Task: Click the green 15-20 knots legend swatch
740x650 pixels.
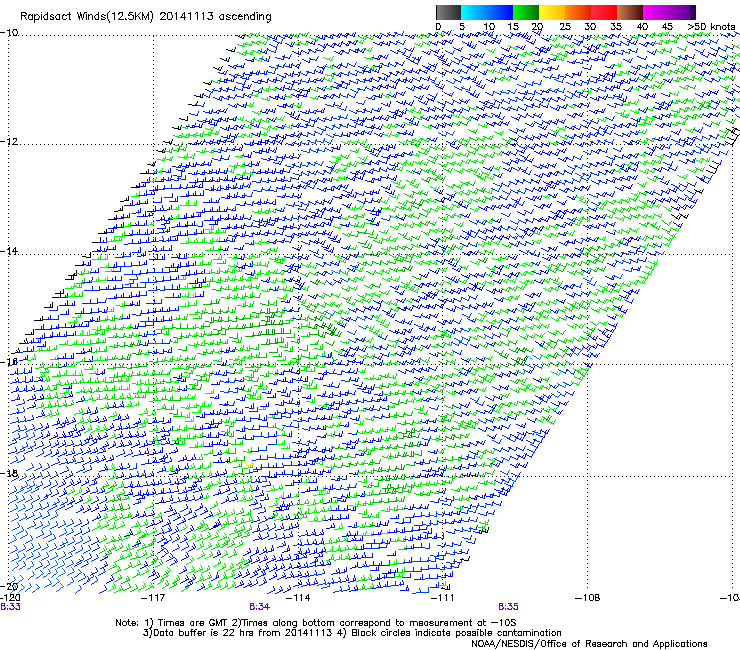Action: pyautogui.click(x=526, y=12)
